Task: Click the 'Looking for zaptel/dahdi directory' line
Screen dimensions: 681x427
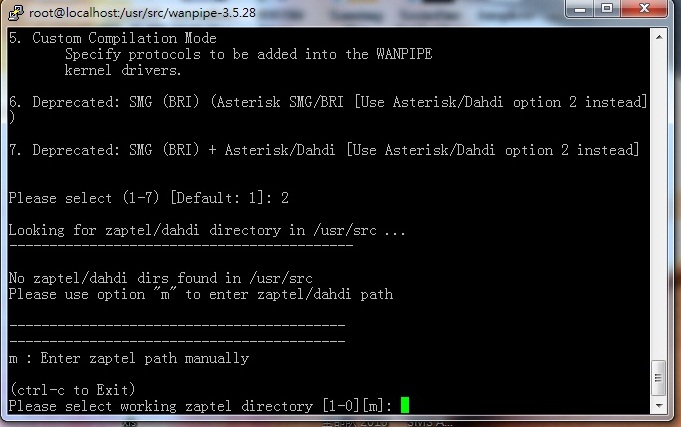Action: (207, 230)
